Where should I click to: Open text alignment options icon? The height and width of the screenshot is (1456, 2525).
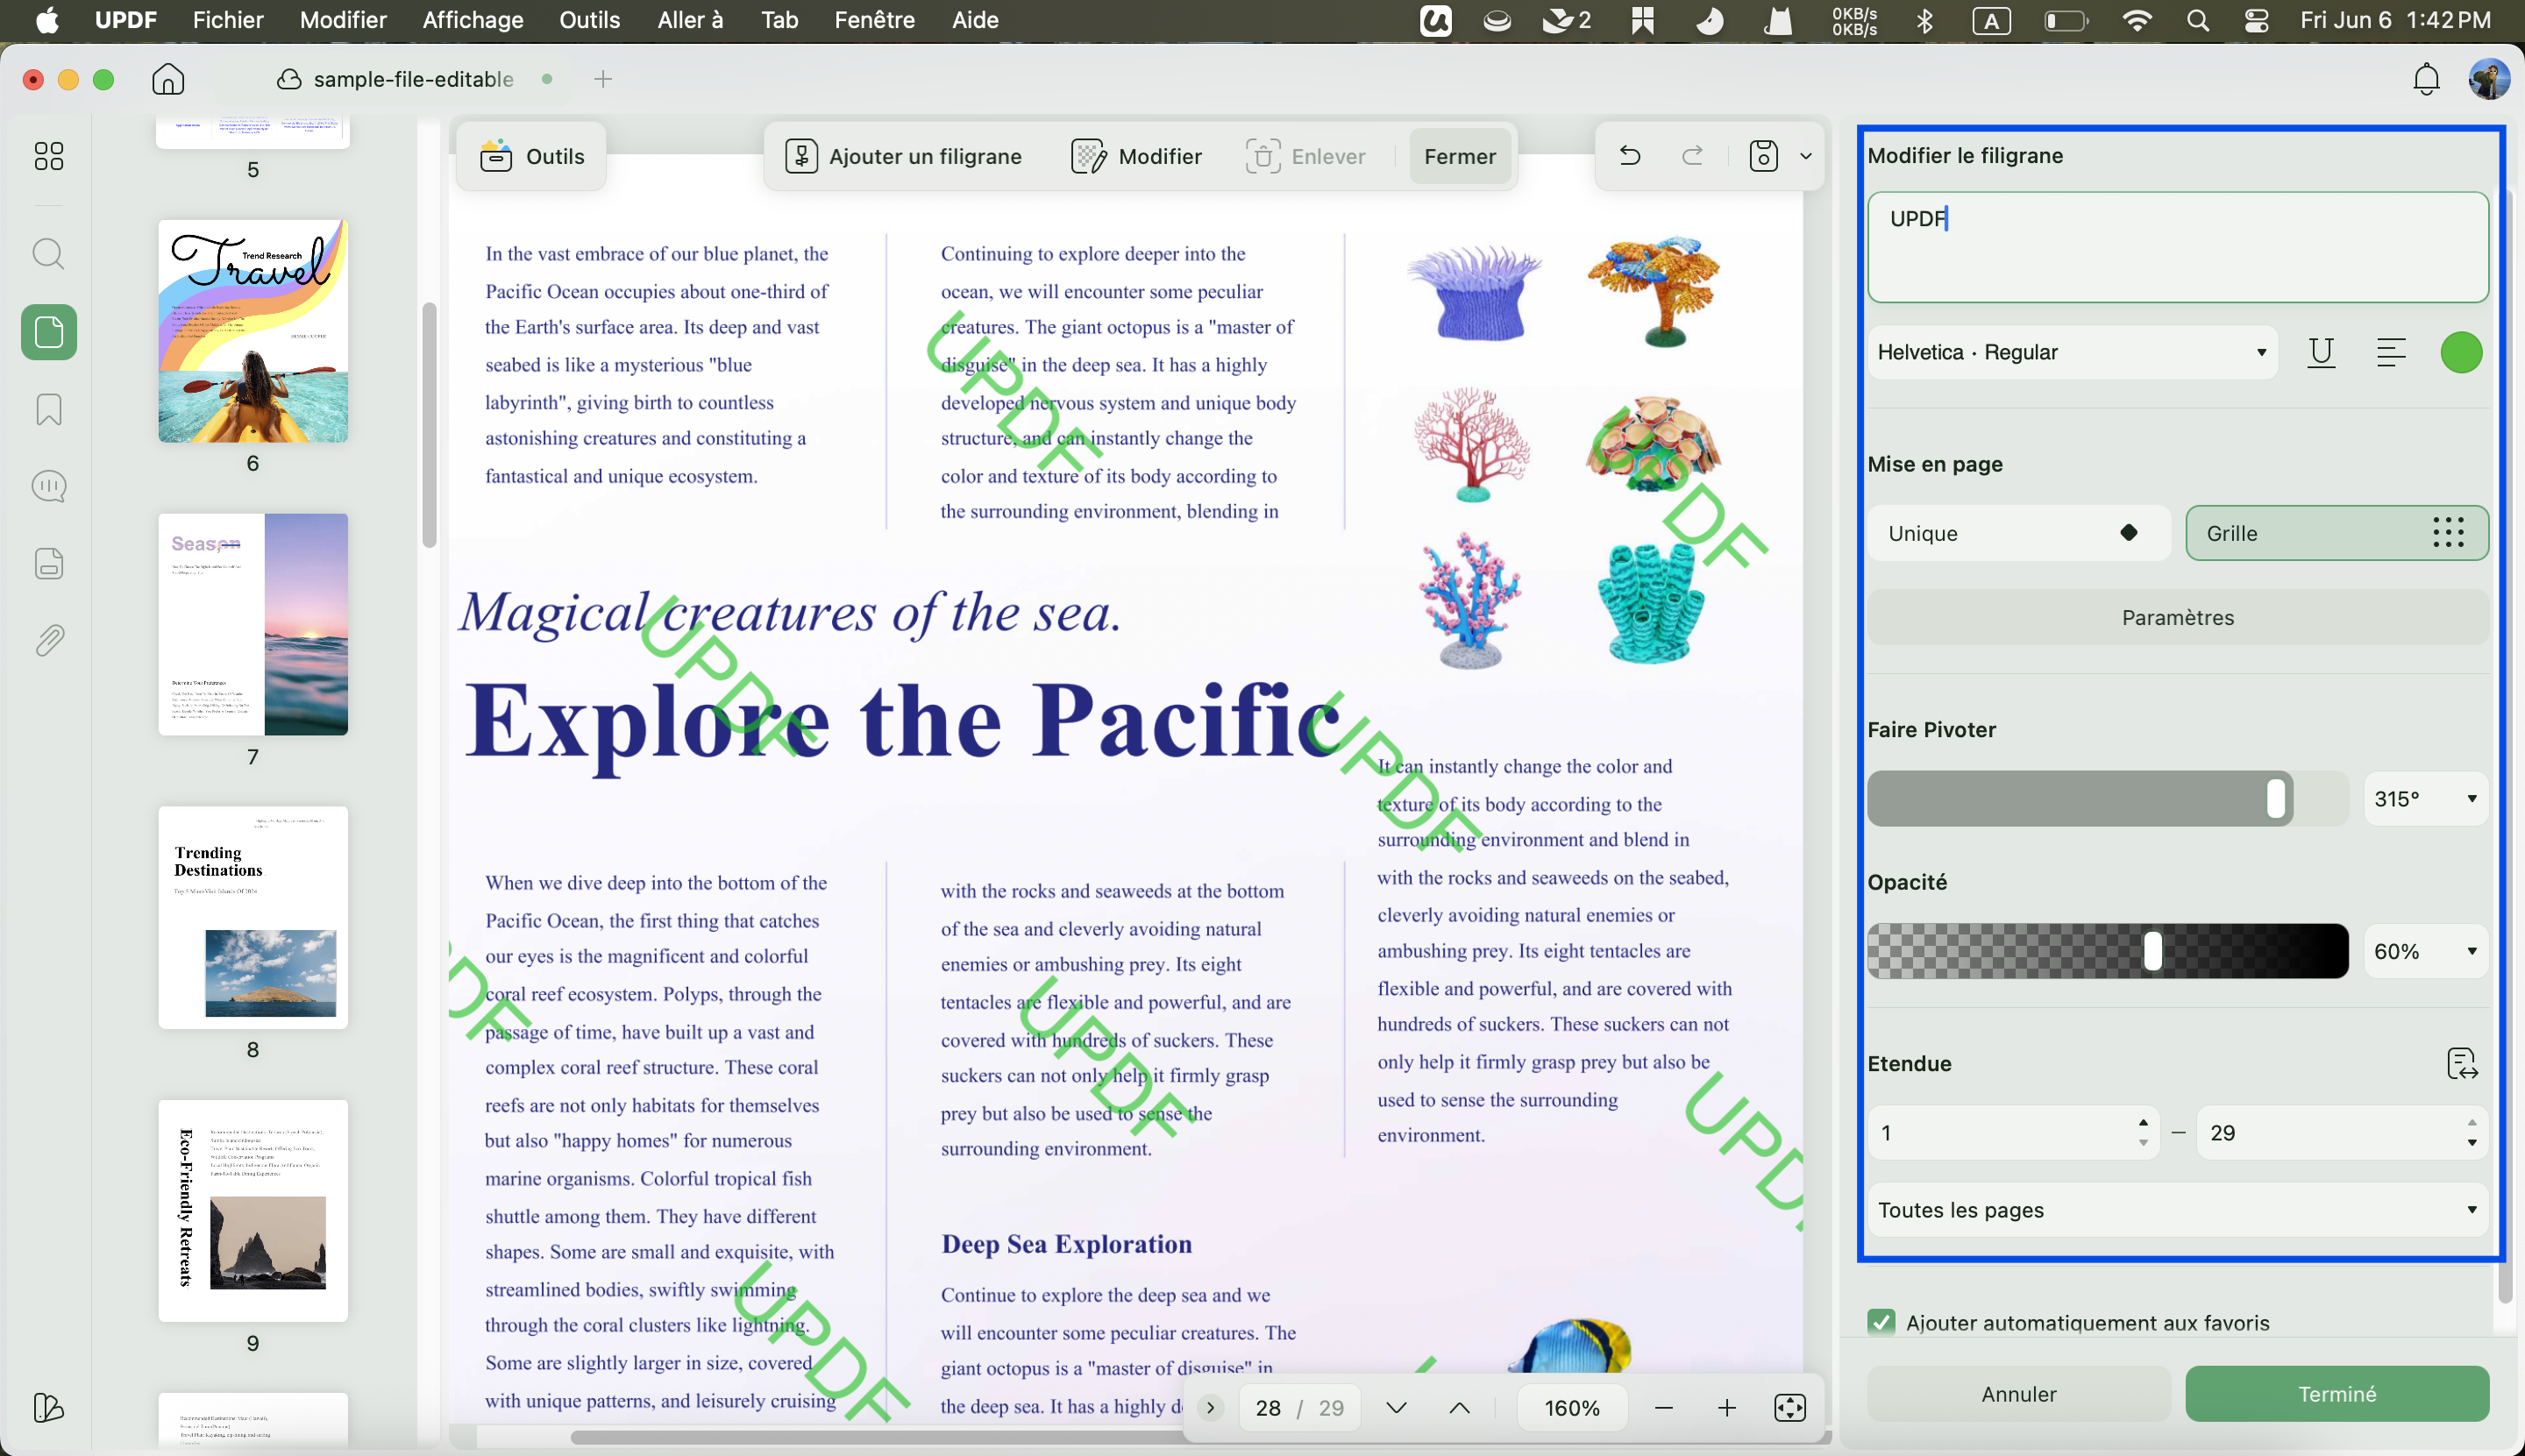(x=2391, y=352)
